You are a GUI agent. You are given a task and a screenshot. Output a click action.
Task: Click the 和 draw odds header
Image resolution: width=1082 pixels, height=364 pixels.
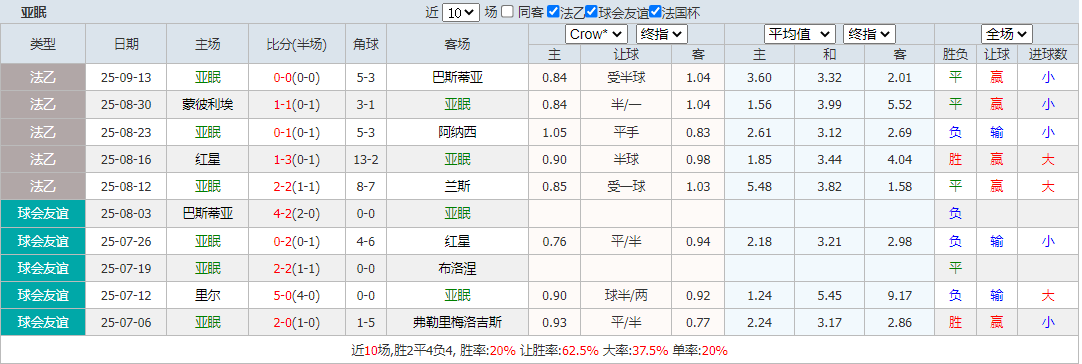click(x=829, y=55)
